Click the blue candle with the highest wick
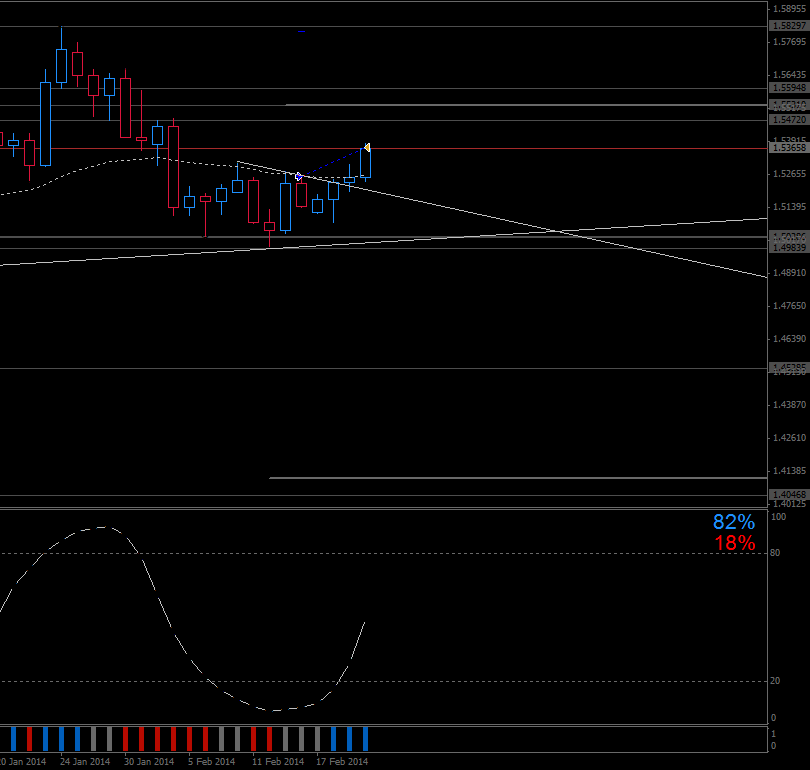This screenshot has height=770, width=810. pos(61,66)
